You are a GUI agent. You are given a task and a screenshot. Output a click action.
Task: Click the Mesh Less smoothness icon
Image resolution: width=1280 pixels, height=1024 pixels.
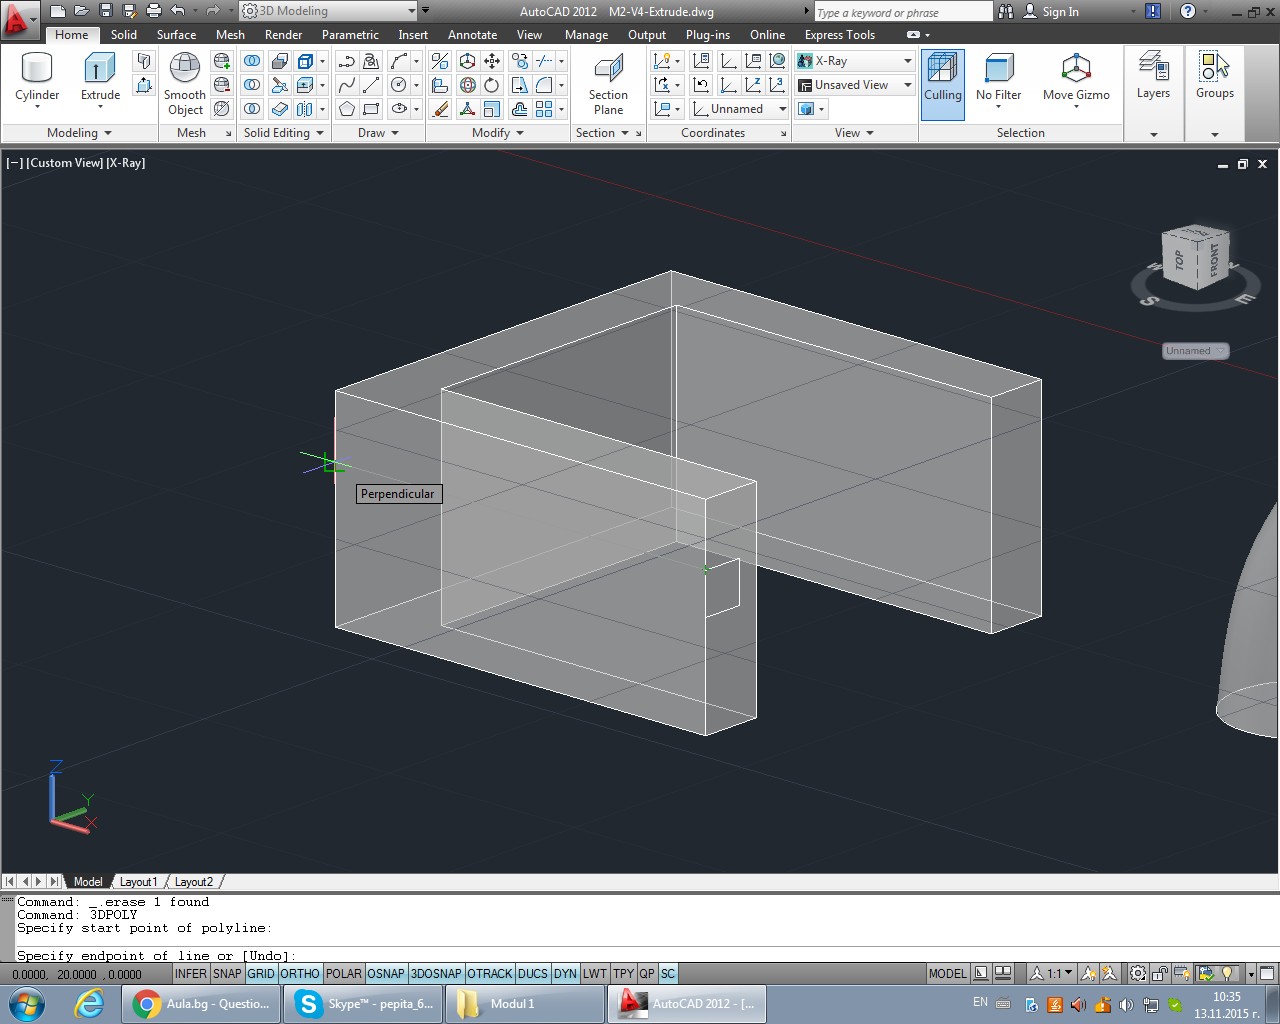click(x=222, y=85)
